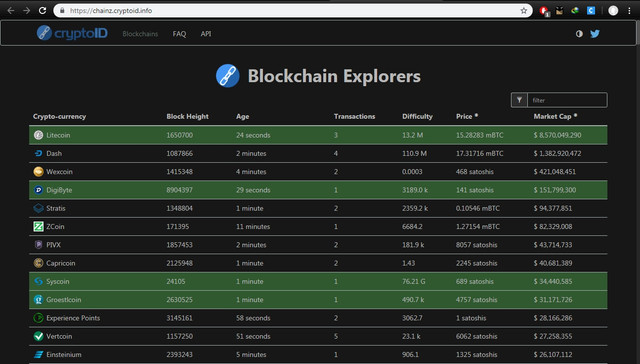Open the Chrome three-dot menu
This screenshot has height=364, width=640.
tap(629, 11)
